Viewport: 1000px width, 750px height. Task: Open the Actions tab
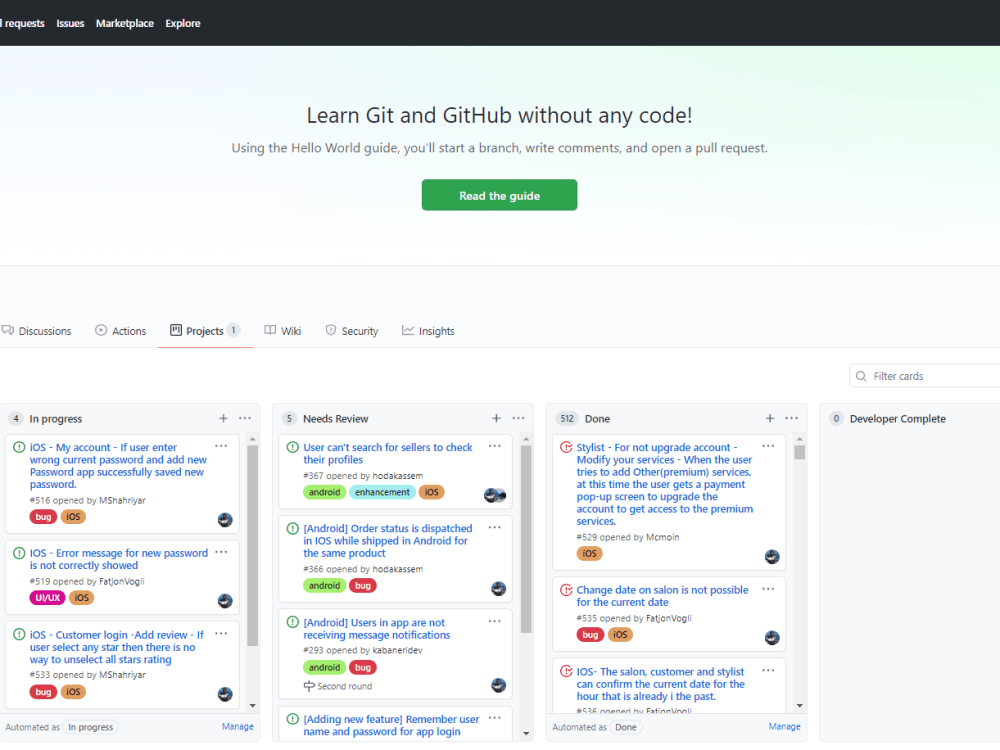coord(121,331)
